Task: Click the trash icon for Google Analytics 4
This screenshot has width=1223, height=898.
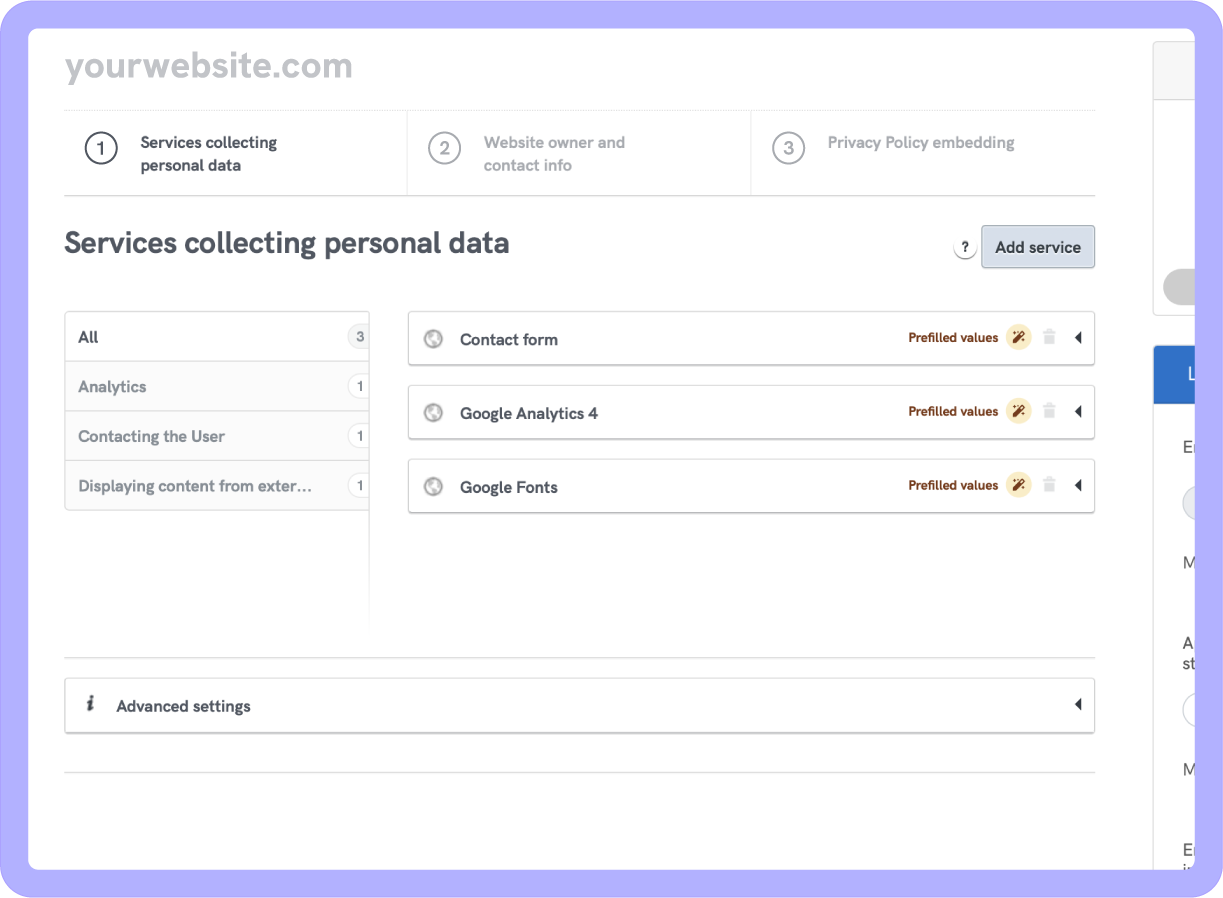Action: tap(1049, 411)
